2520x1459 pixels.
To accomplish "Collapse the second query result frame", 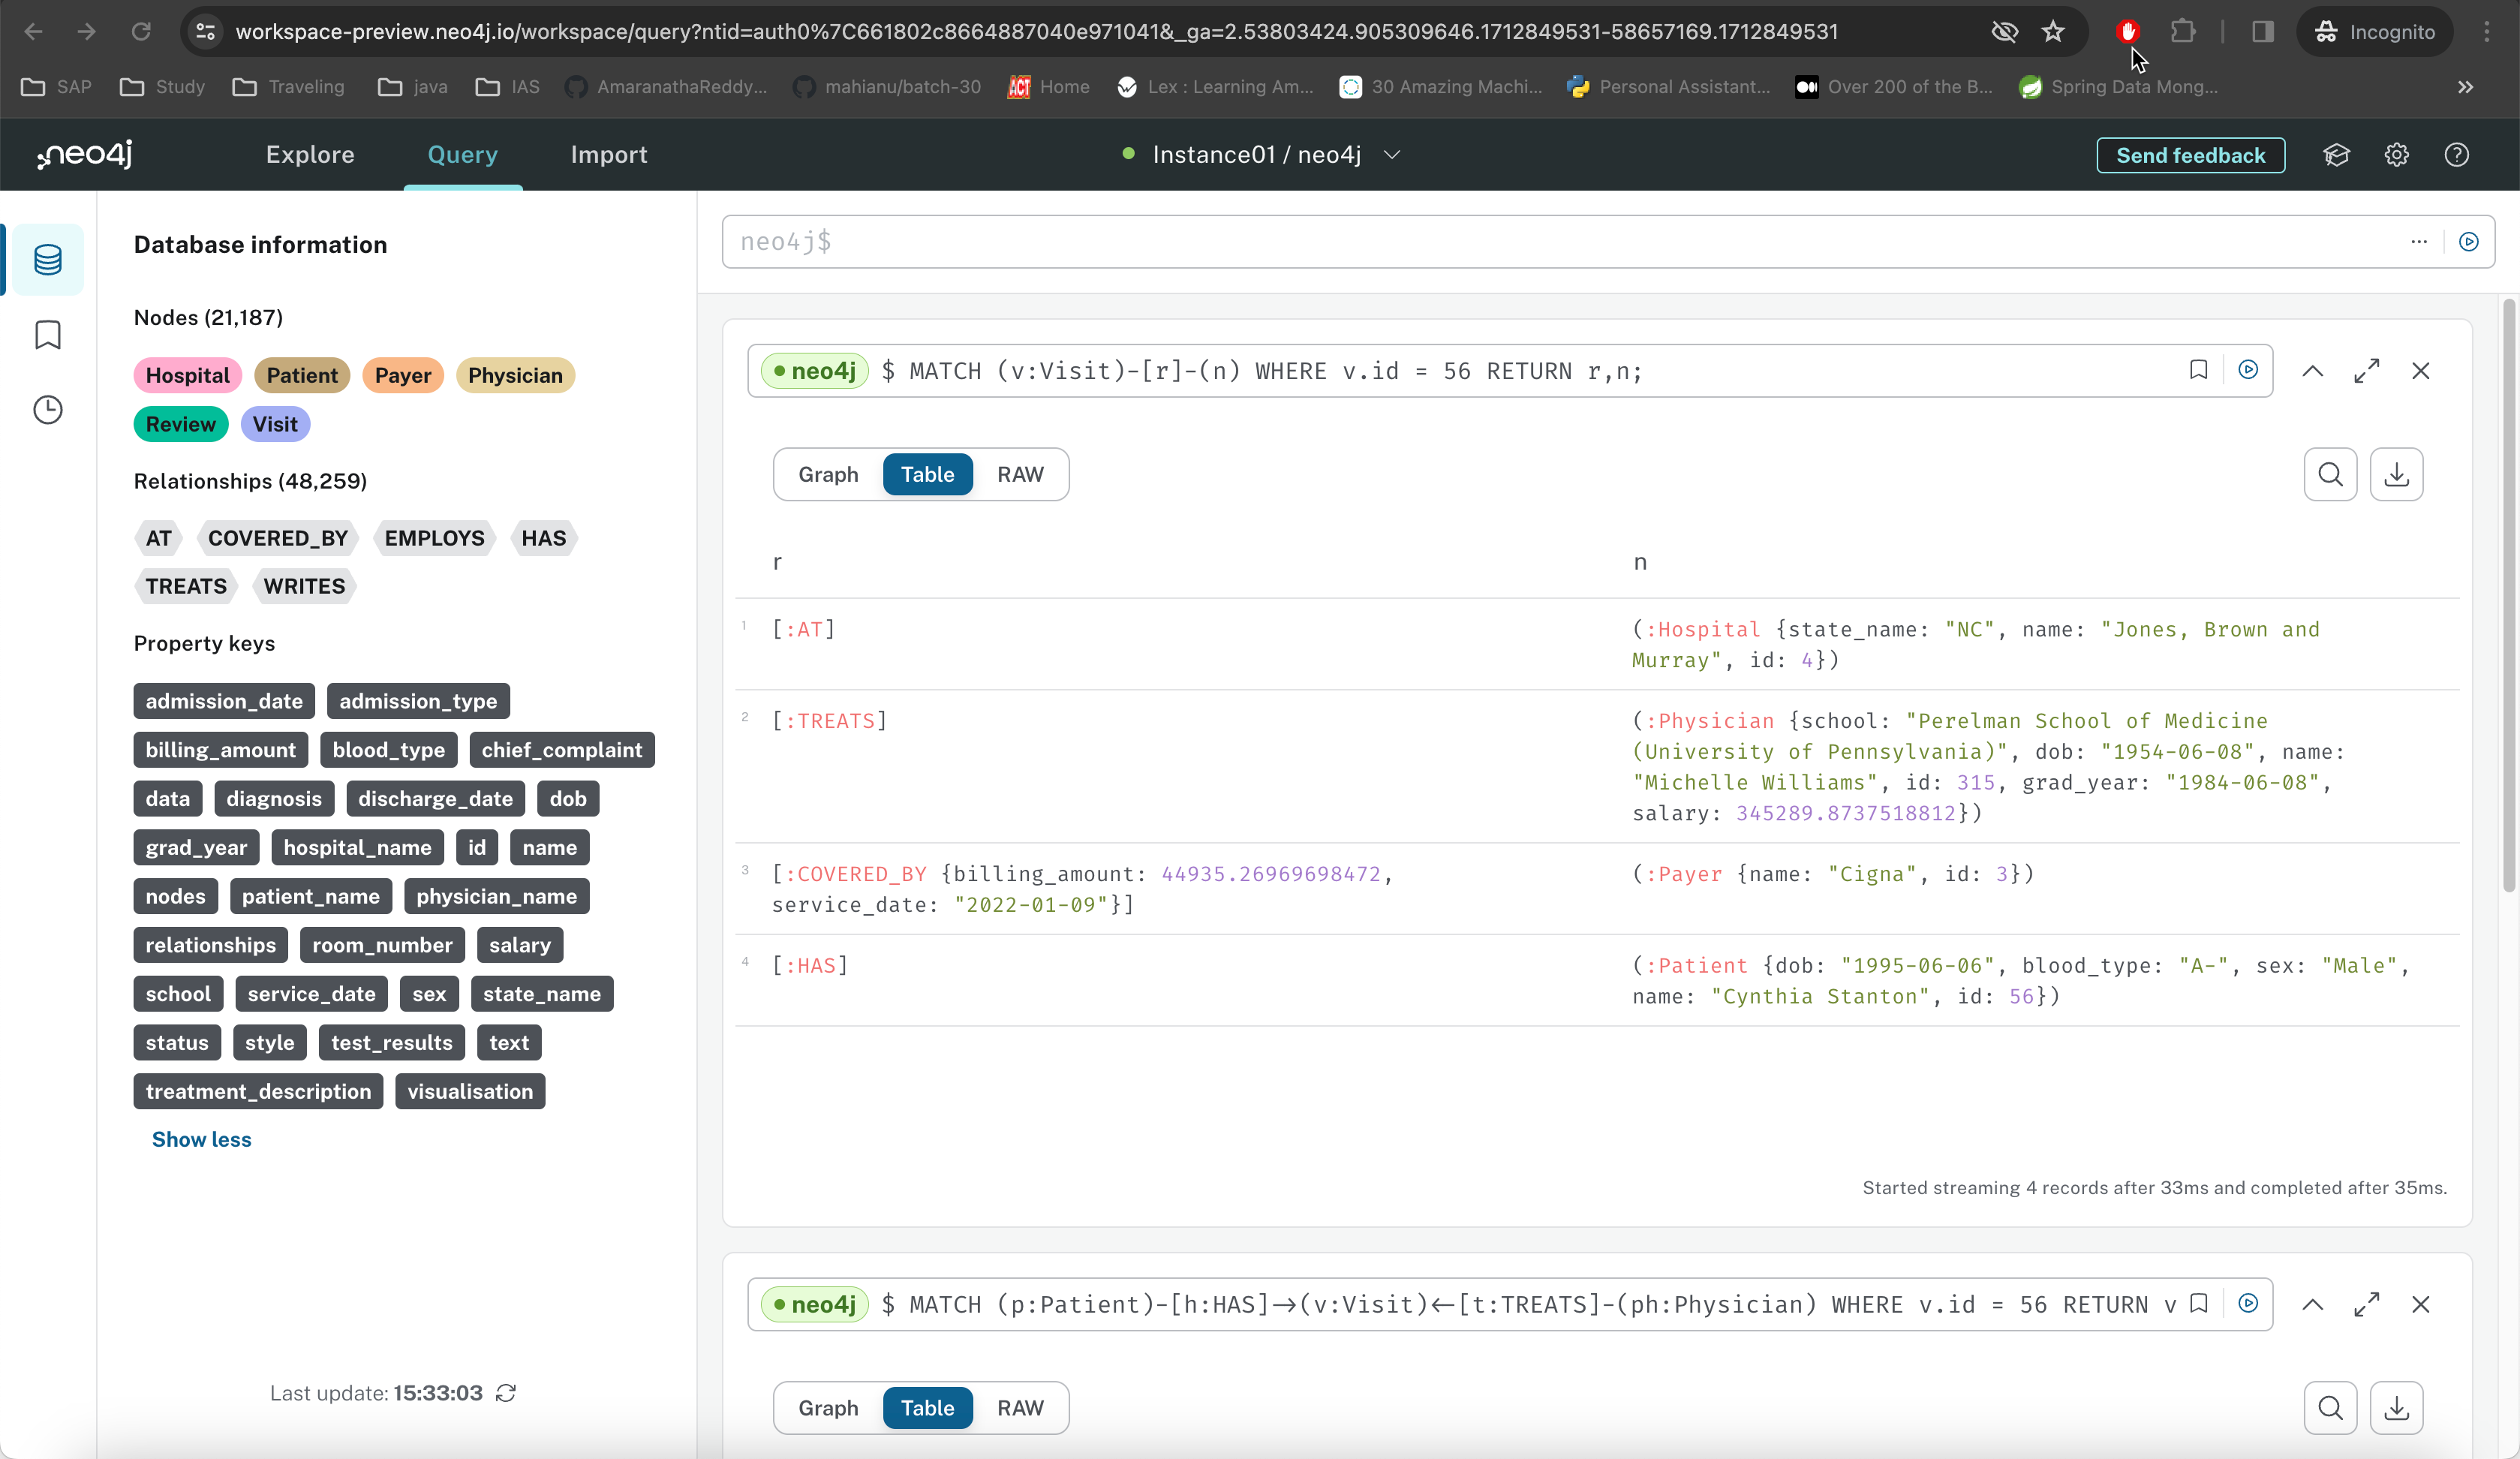I will tap(2313, 1304).
